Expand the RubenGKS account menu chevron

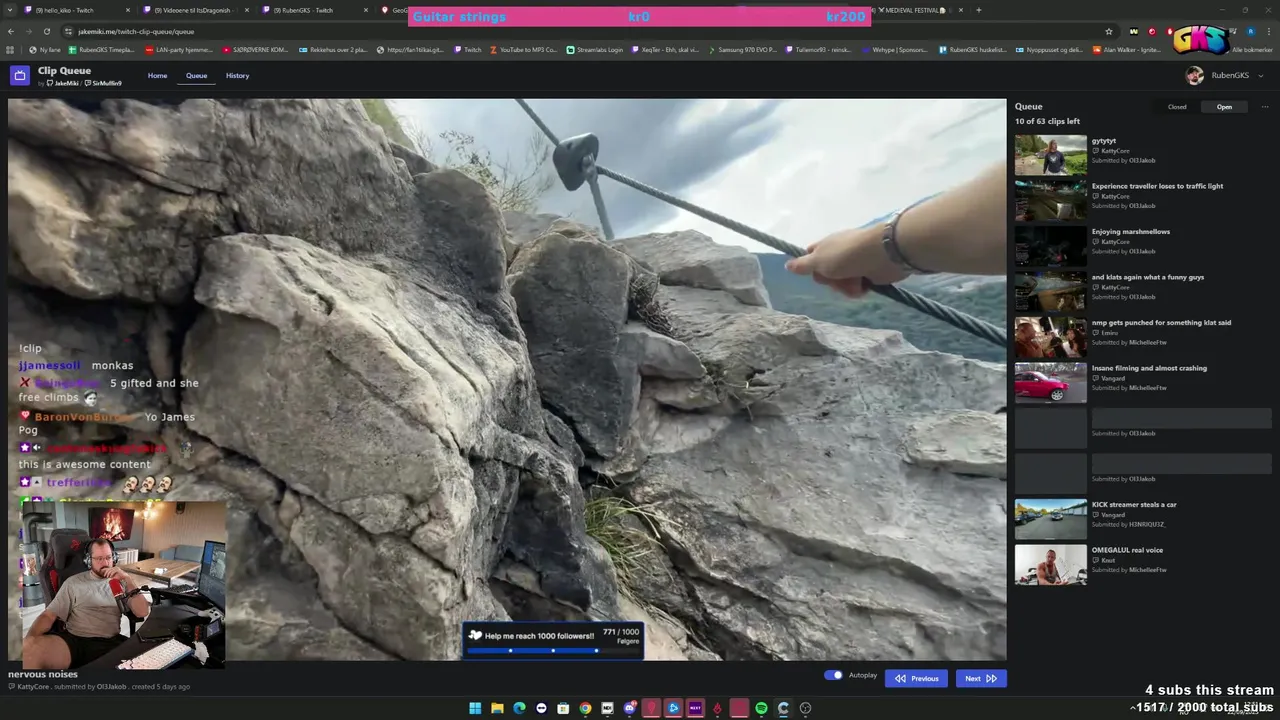(1260, 76)
